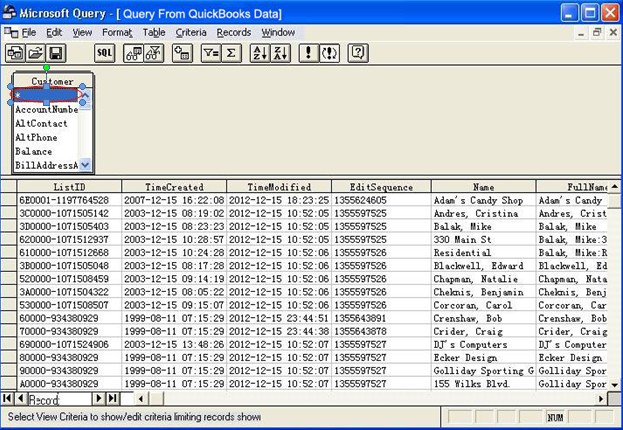623x430 pixels.
Task: Sort descending with the Z-A icon
Action: pyautogui.click(x=281, y=53)
